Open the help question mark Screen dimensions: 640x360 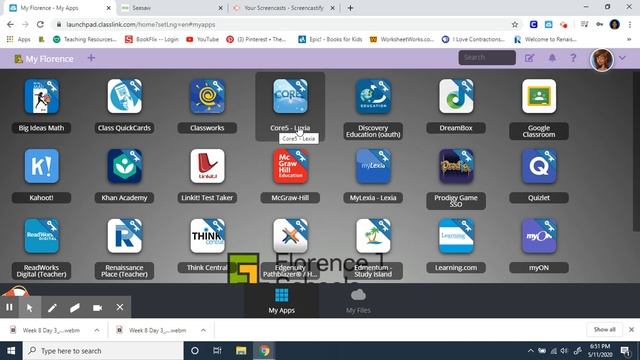click(x=573, y=58)
